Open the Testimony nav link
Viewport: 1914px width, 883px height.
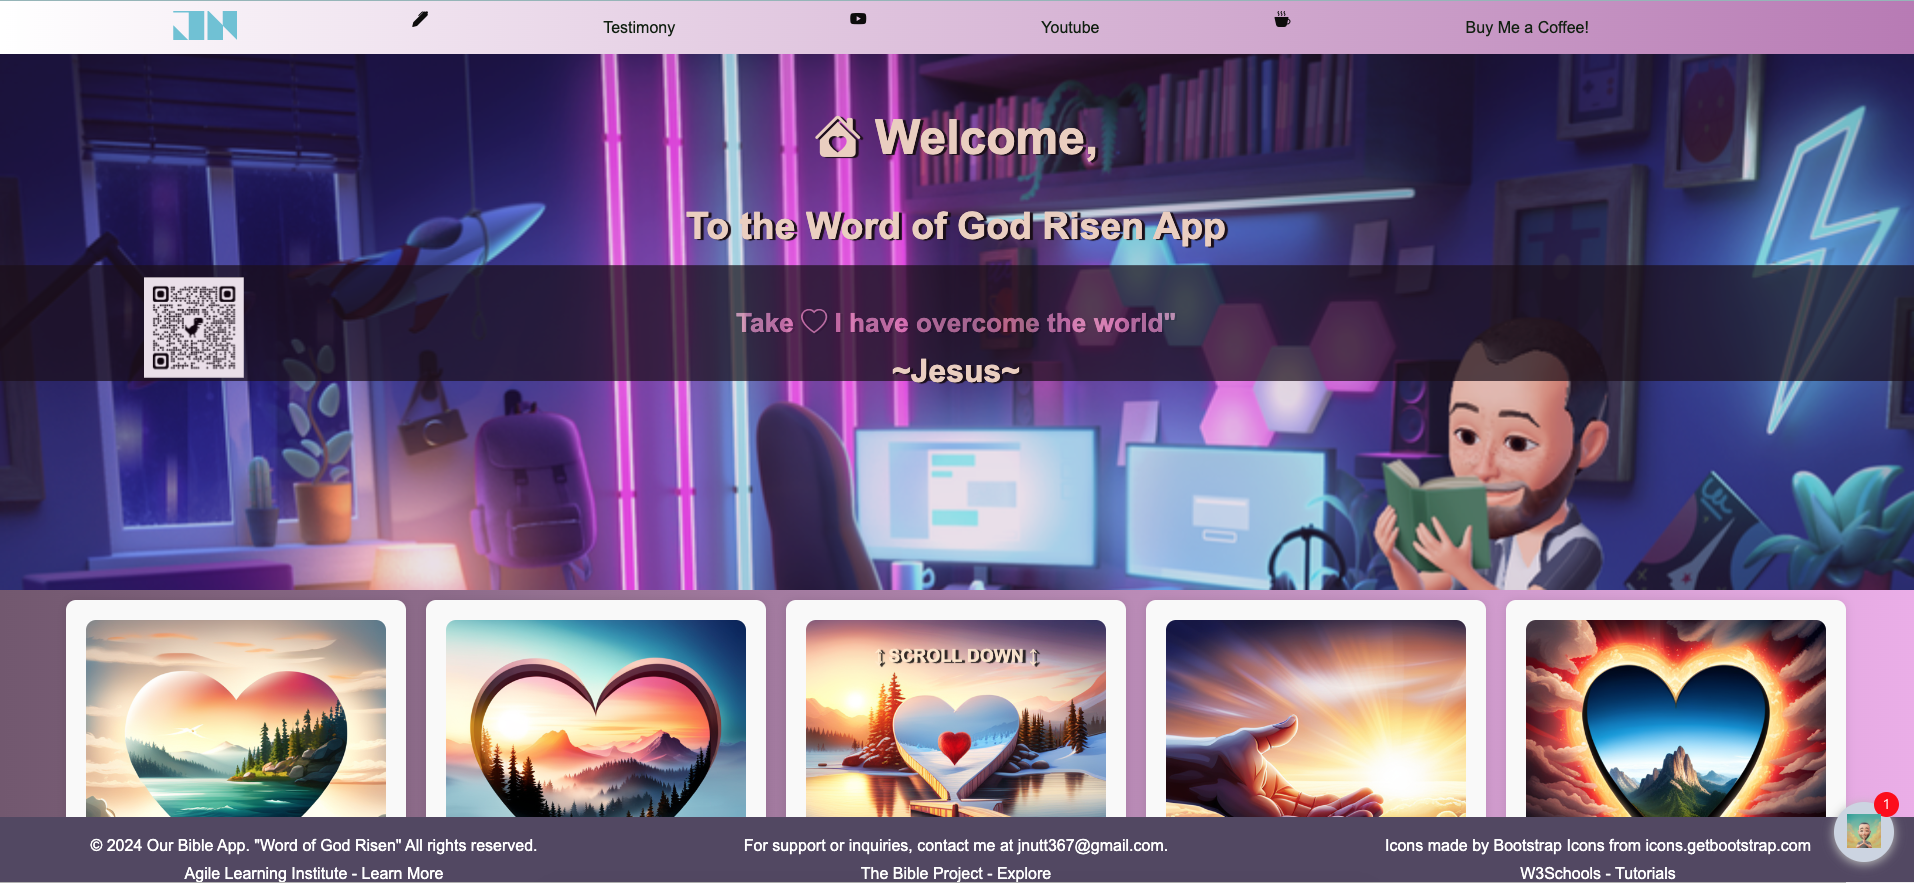[639, 27]
